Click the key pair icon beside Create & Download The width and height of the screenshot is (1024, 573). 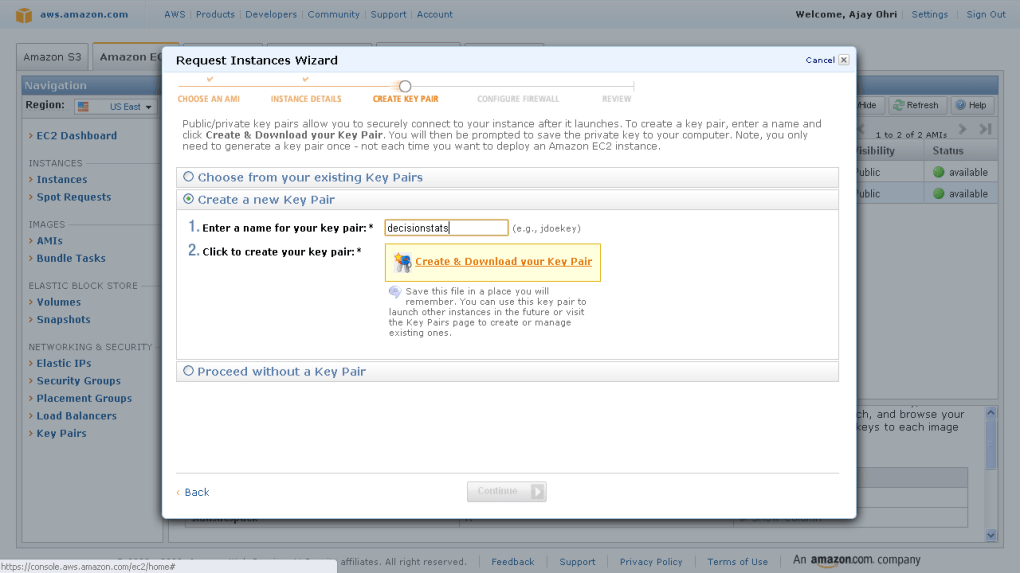[x=403, y=263]
